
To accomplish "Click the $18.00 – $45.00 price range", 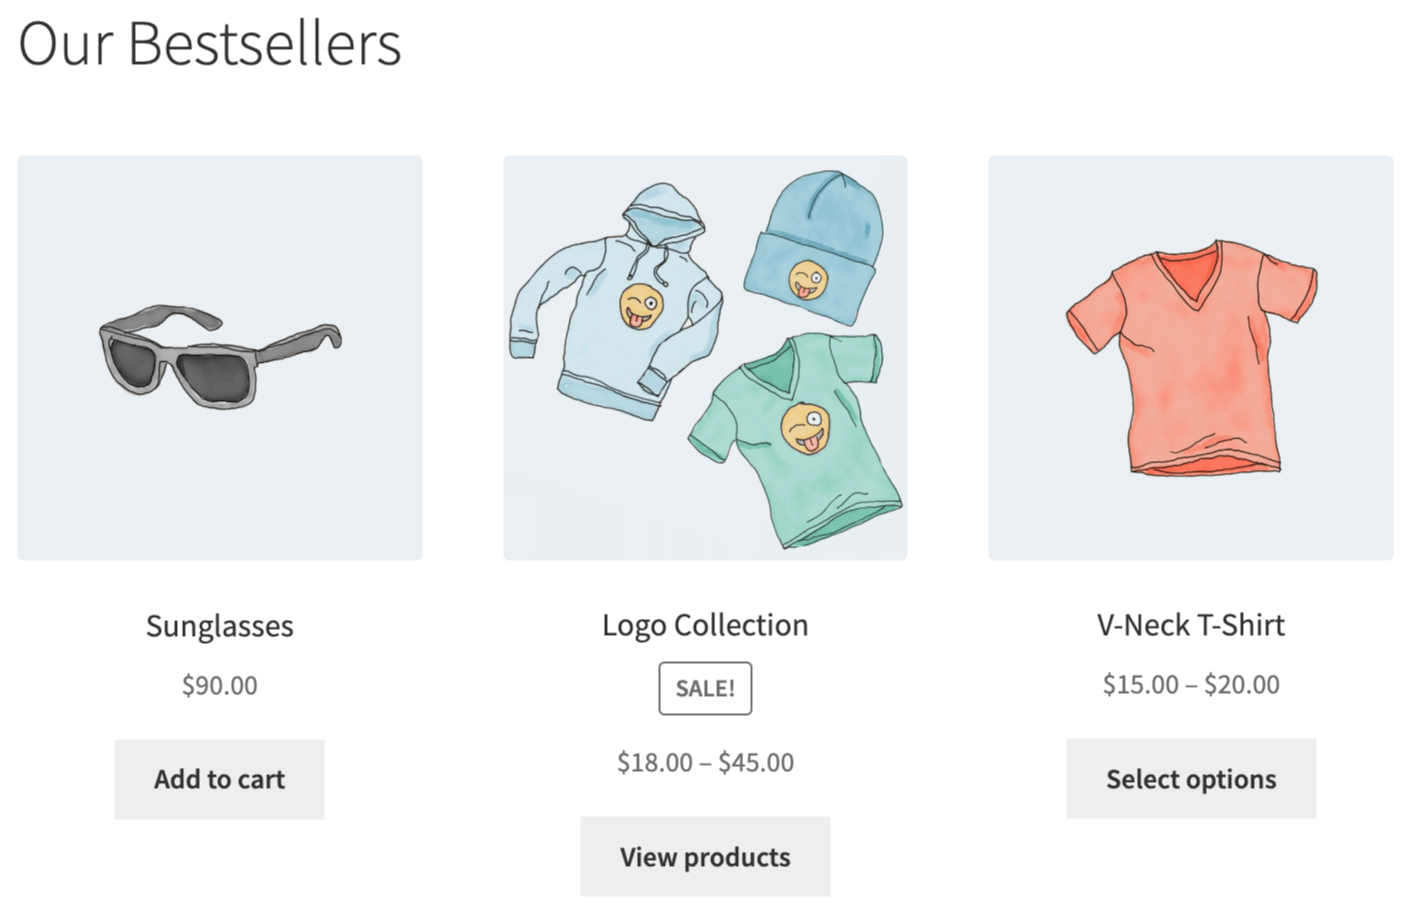I will [x=705, y=762].
